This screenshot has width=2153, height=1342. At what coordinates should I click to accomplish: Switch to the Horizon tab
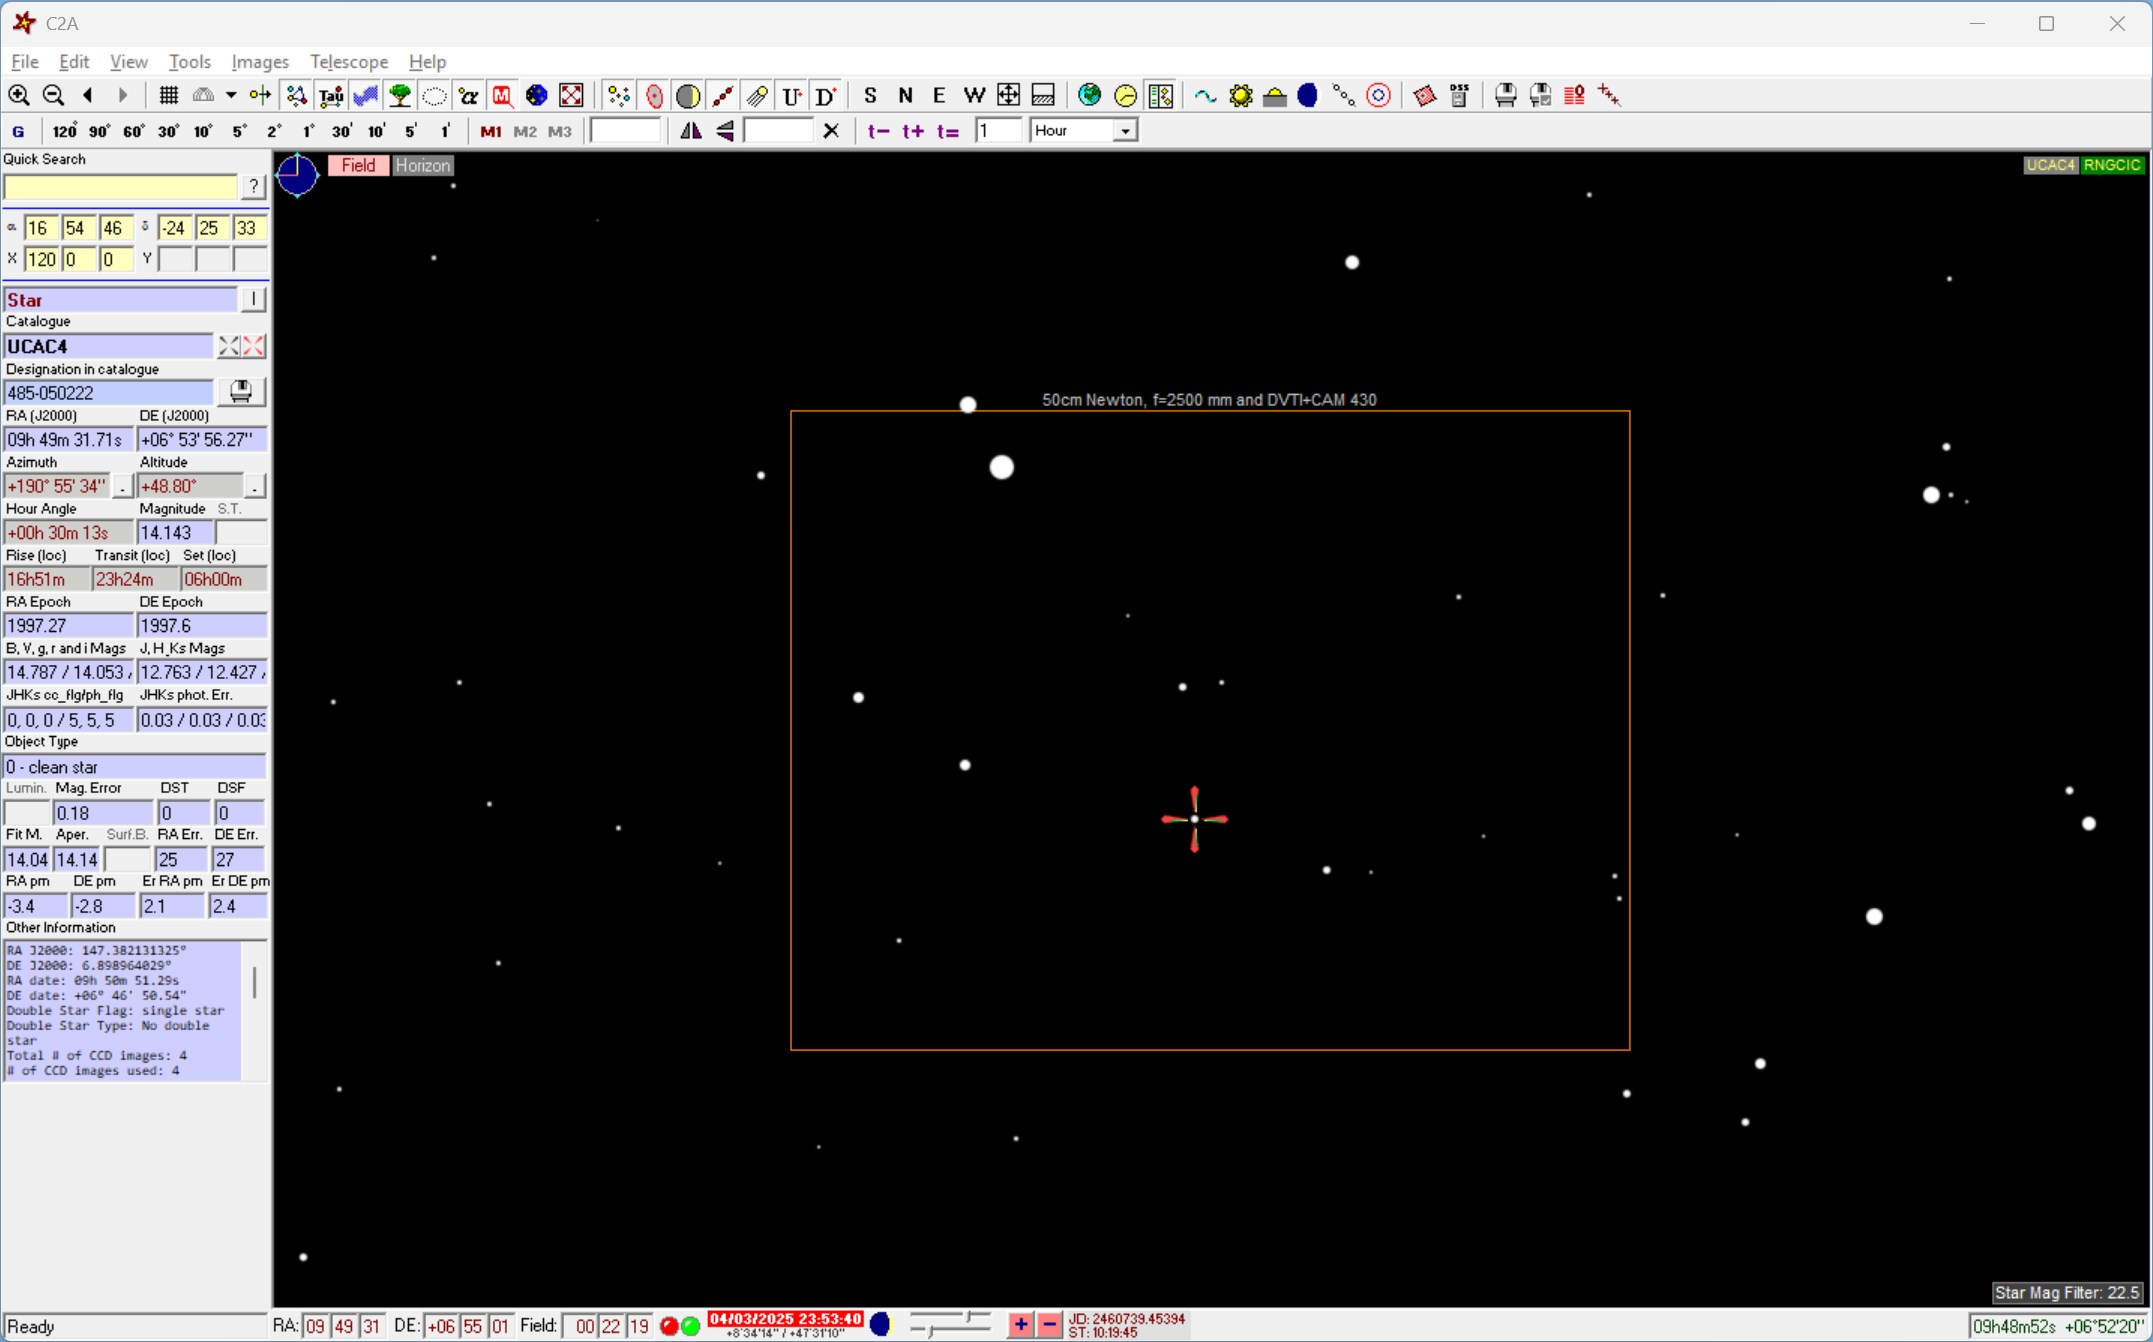click(422, 166)
